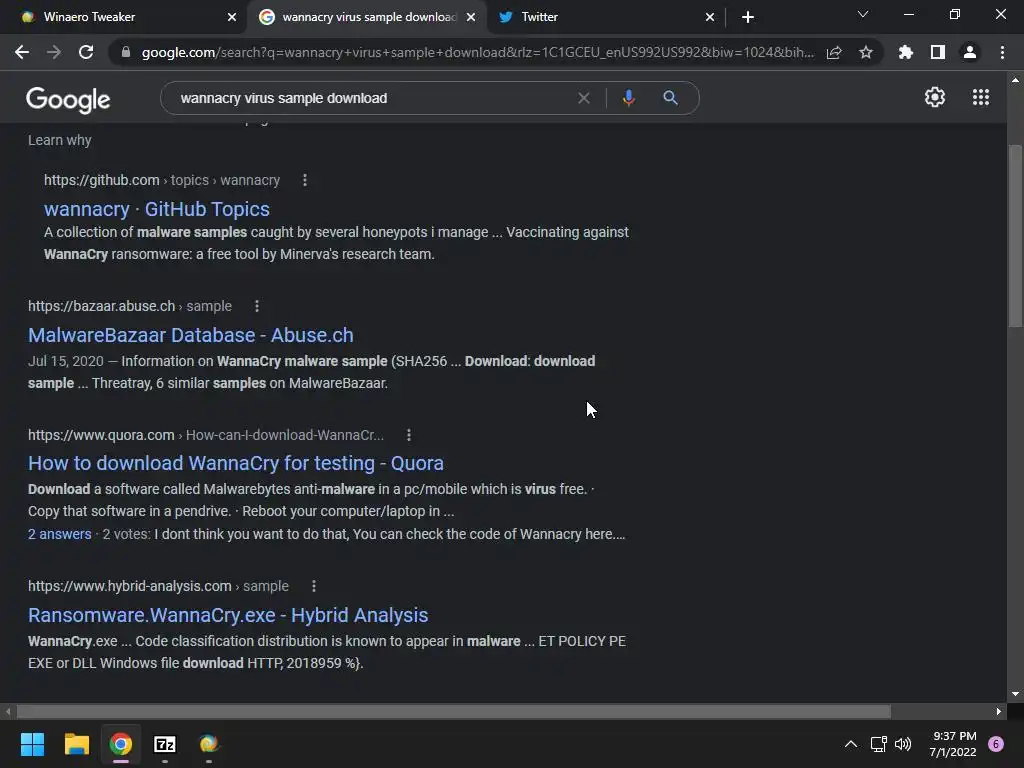Click the padlock site info icon
This screenshot has height=768, width=1024.
tap(126, 52)
